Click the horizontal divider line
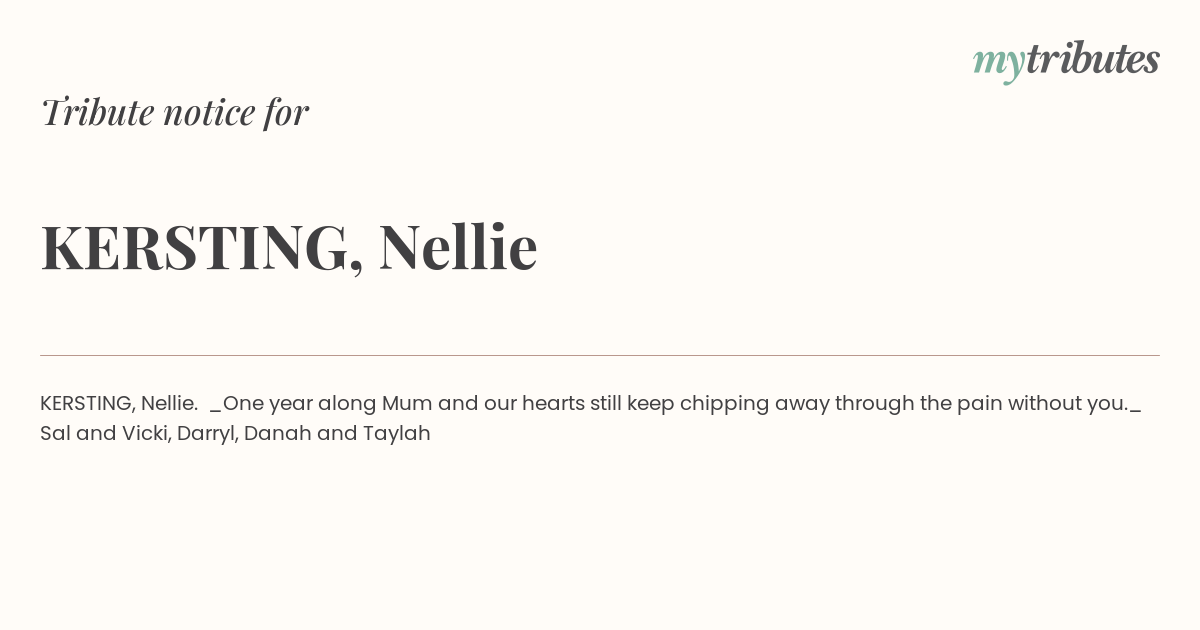The height and width of the screenshot is (630, 1200). [x=600, y=355]
